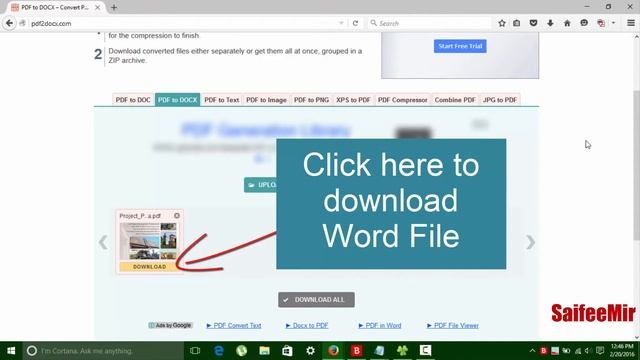Screen dimensions: 640x360
Task: Open Task View on the taskbar
Action: (195, 351)
